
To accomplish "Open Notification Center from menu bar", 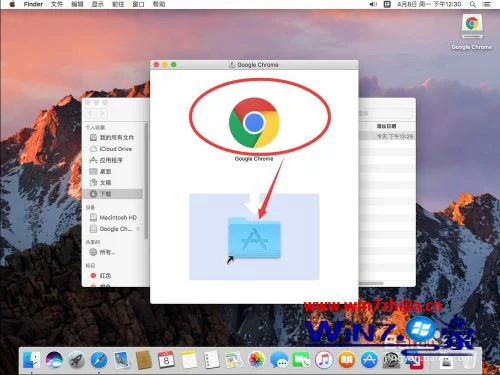I will pos(487,4).
